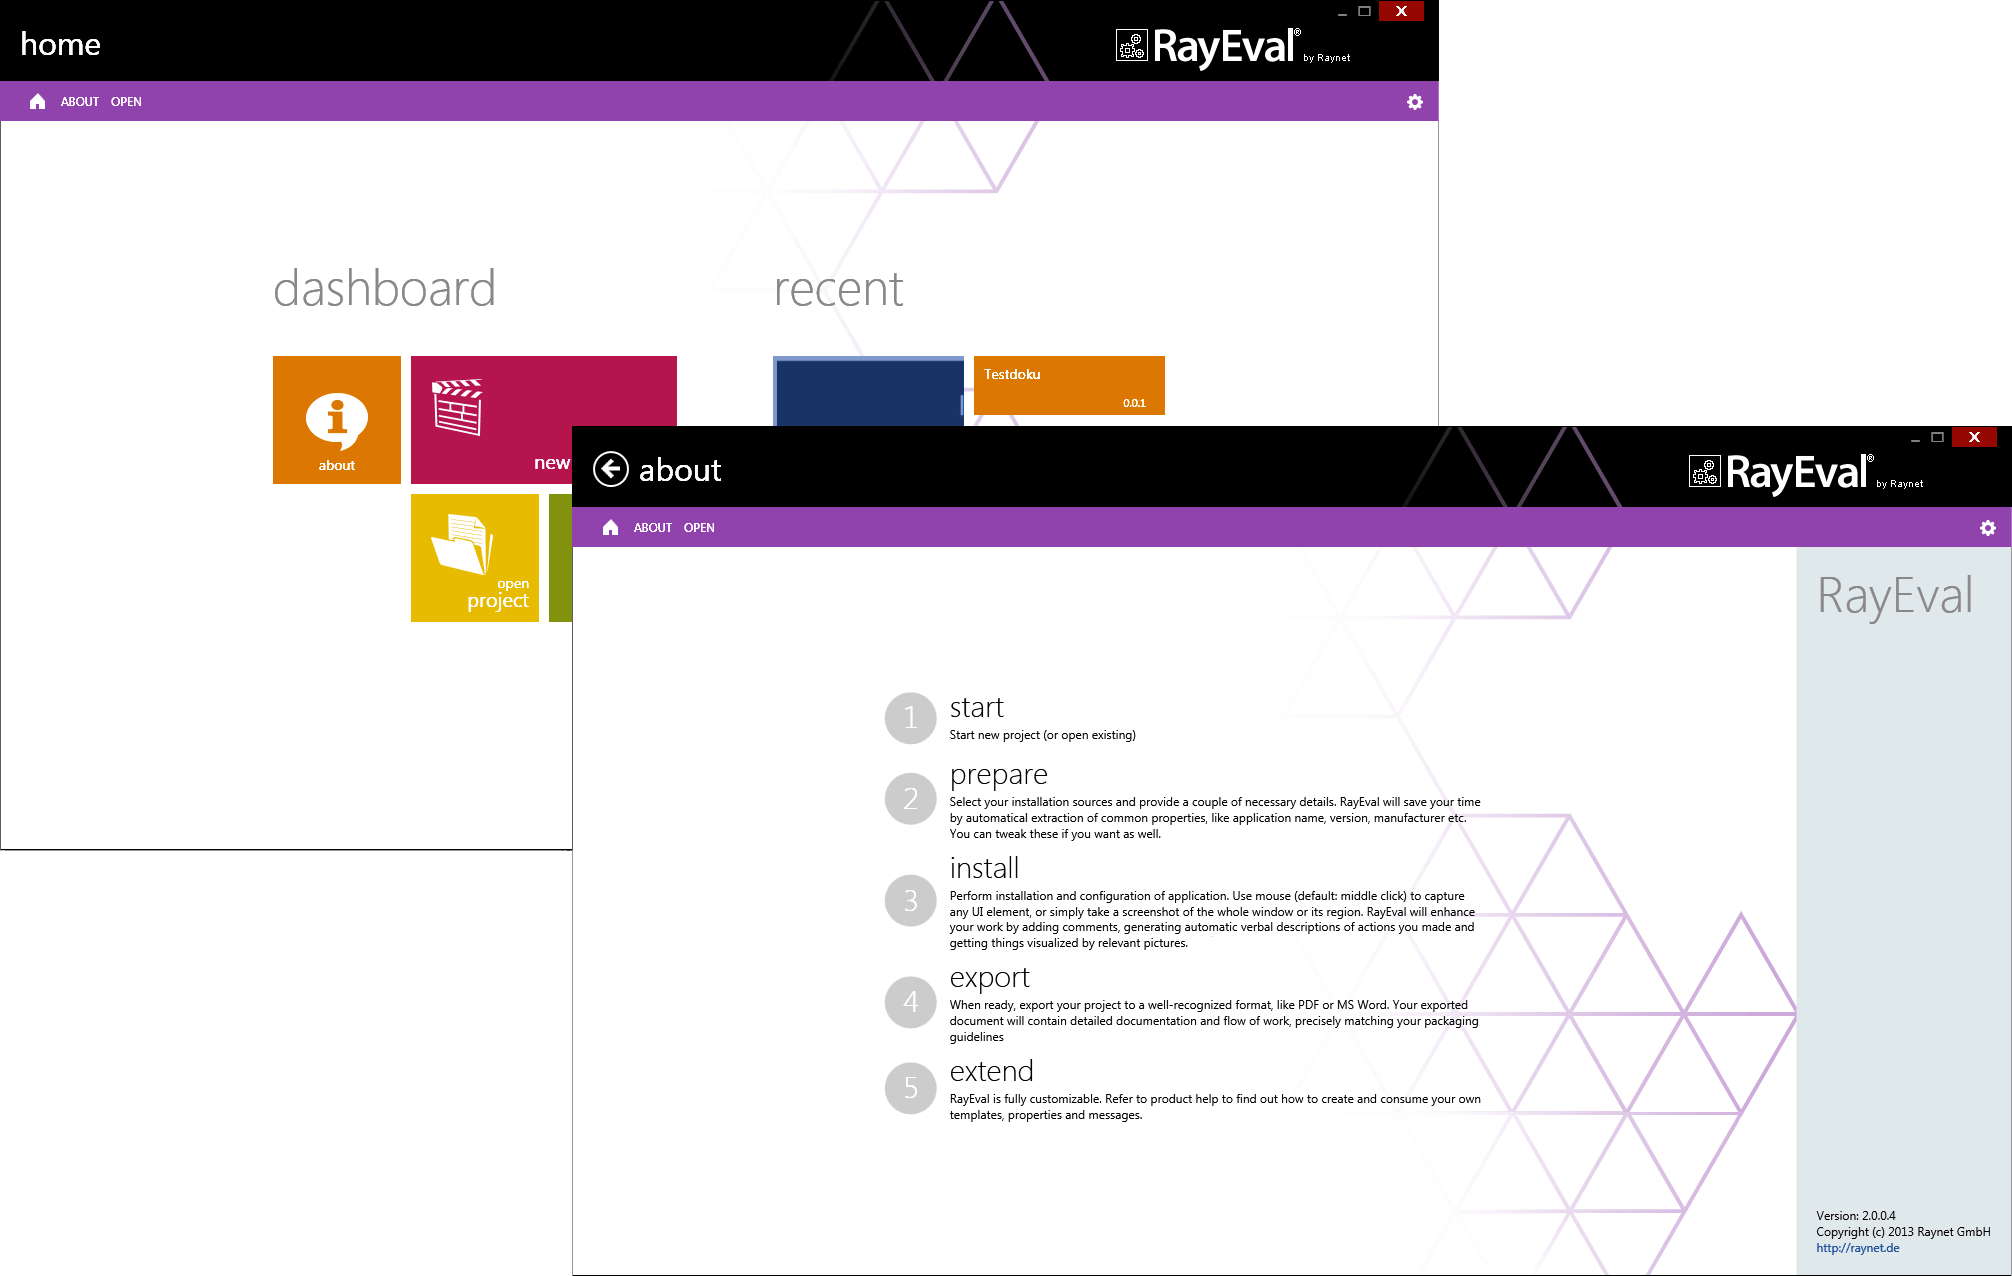Click the 'prepare' heading
Image resolution: width=2012 pixels, height=1276 pixels.
click(x=998, y=776)
